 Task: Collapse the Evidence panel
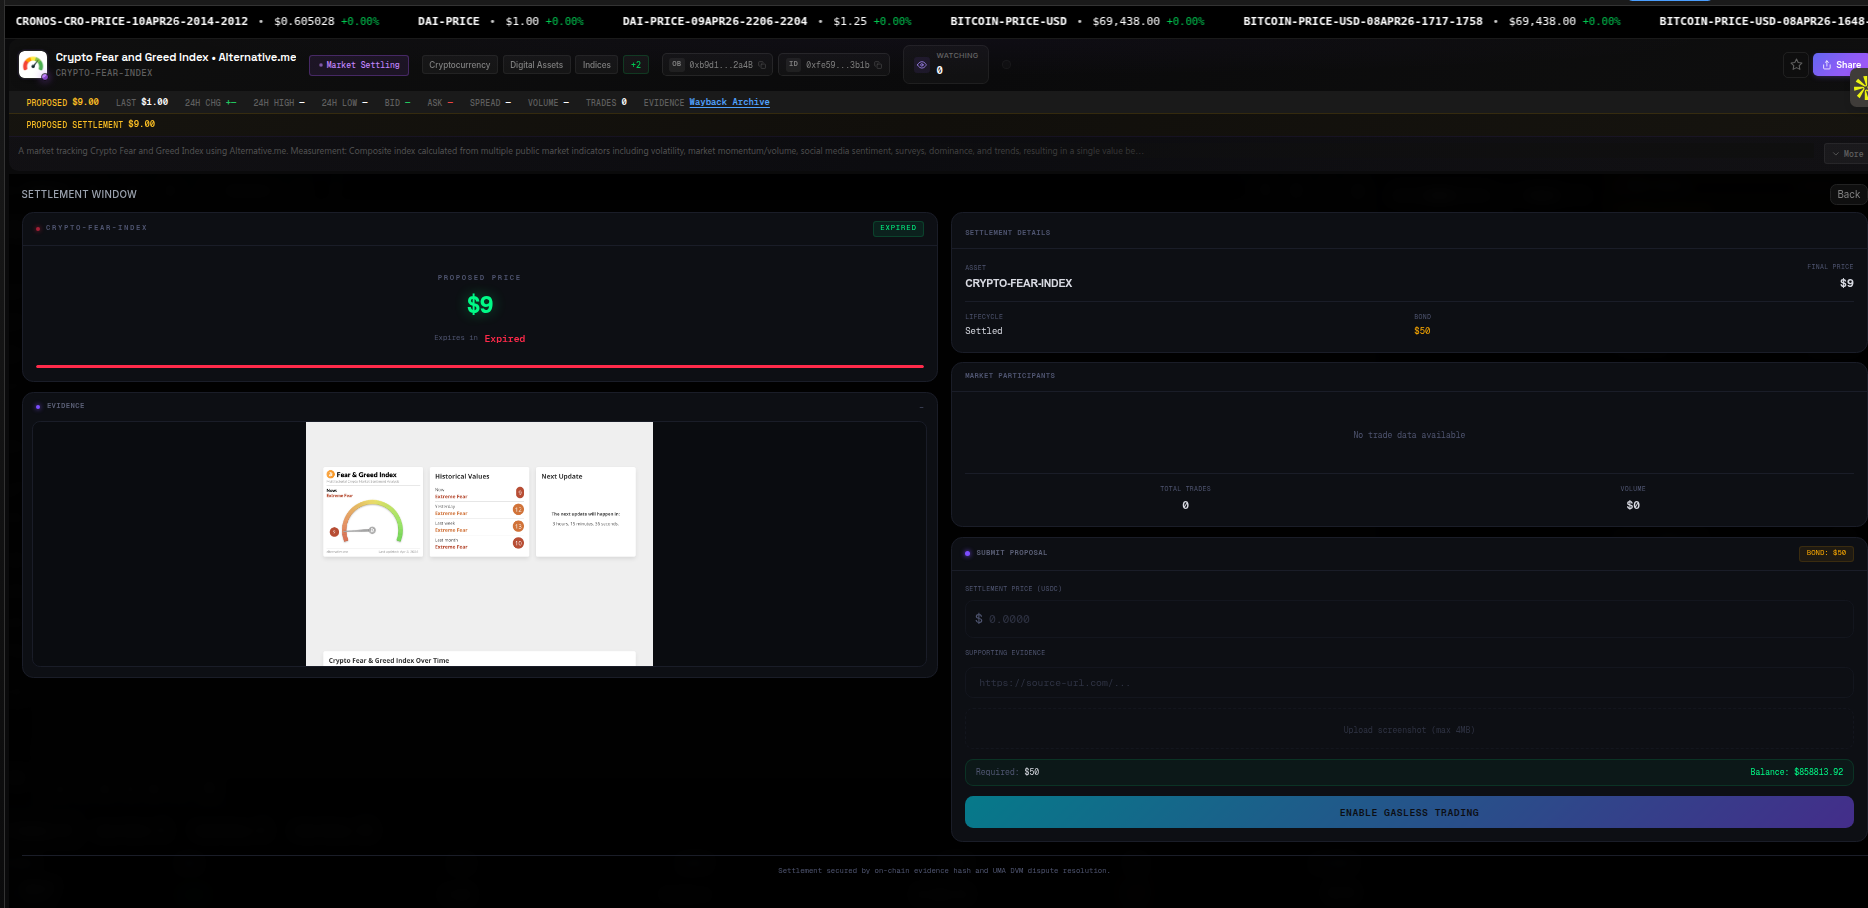tap(921, 407)
